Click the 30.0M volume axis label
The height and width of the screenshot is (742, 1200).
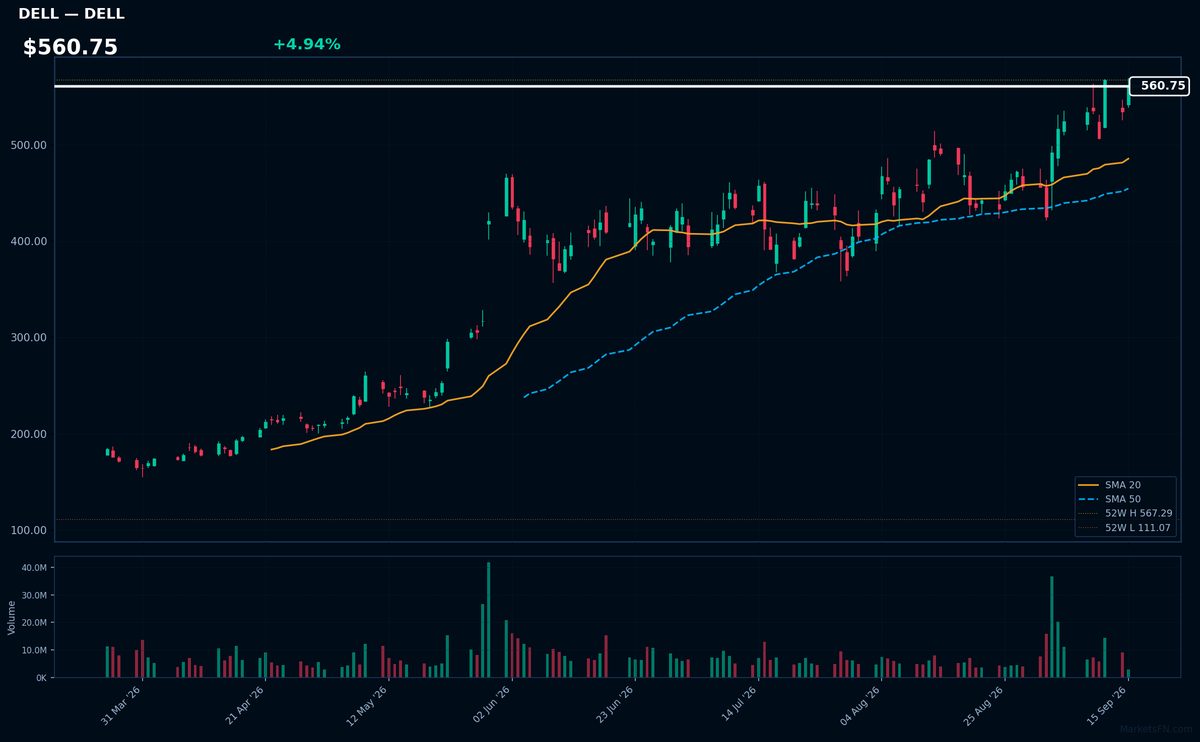click(34, 595)
